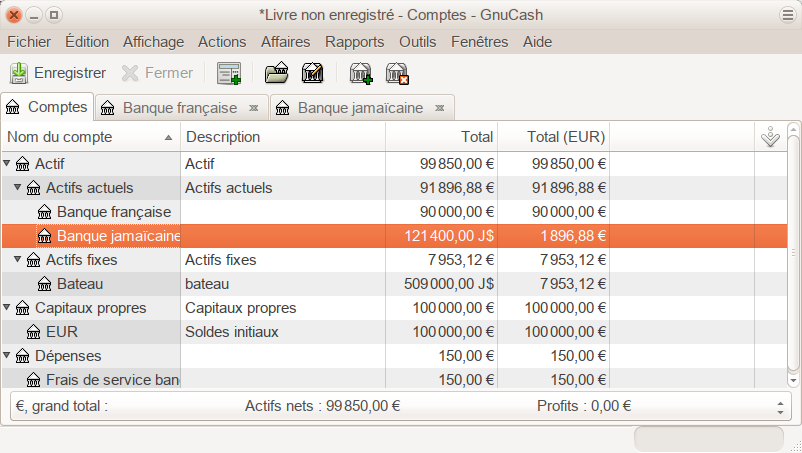Collapse the Actif account tree
This screenshot has height=453, width=802.
point(8,164)
